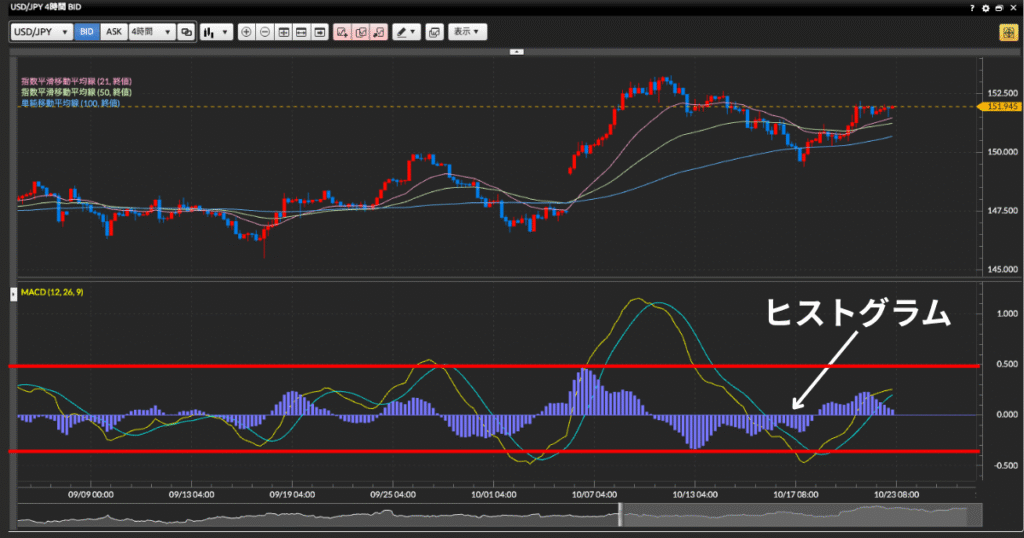Zoom in with the plus magnifier icon
Viewport: 1024px width, 538px height.
(x=247, y=32)
